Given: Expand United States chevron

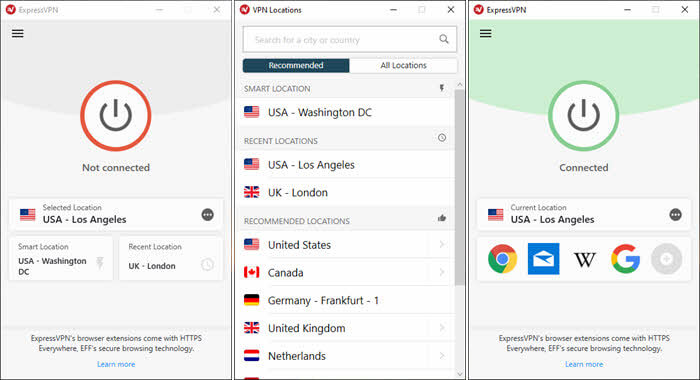Looking at the screenshot, I should click(442, 244).
